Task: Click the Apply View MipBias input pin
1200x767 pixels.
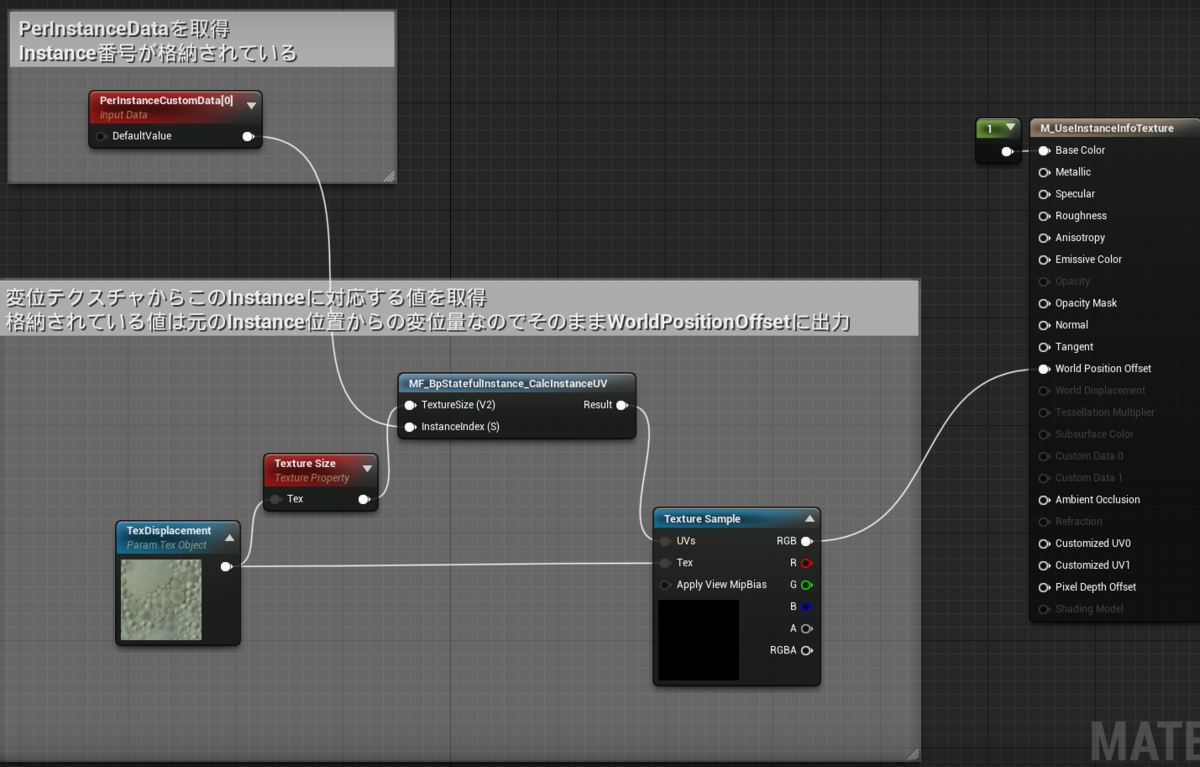Action: pos(665,585)
